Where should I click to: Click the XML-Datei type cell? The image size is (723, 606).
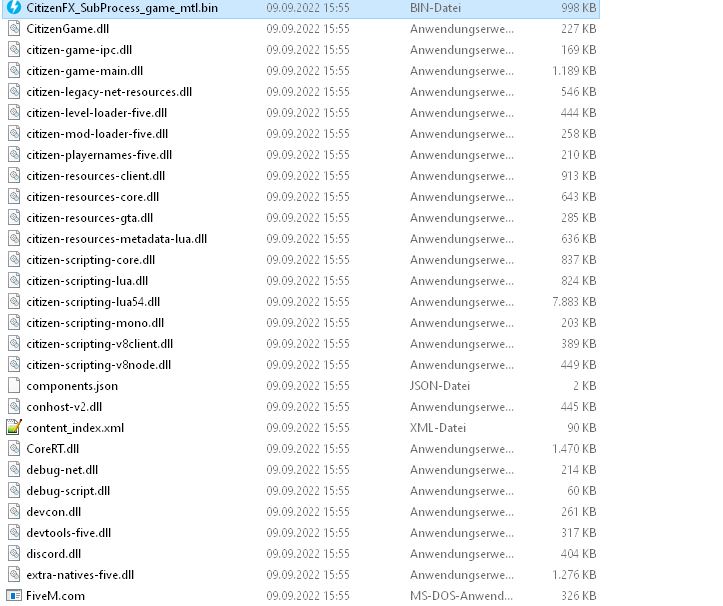438,428
